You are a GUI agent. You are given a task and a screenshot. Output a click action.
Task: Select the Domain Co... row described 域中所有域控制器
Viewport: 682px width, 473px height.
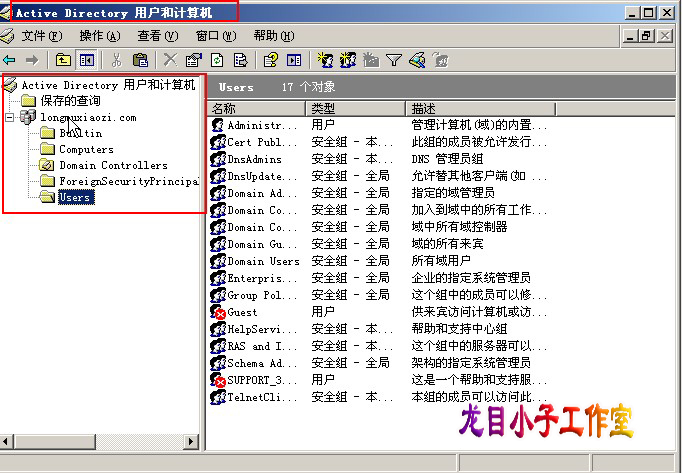(x=262, y=227)
